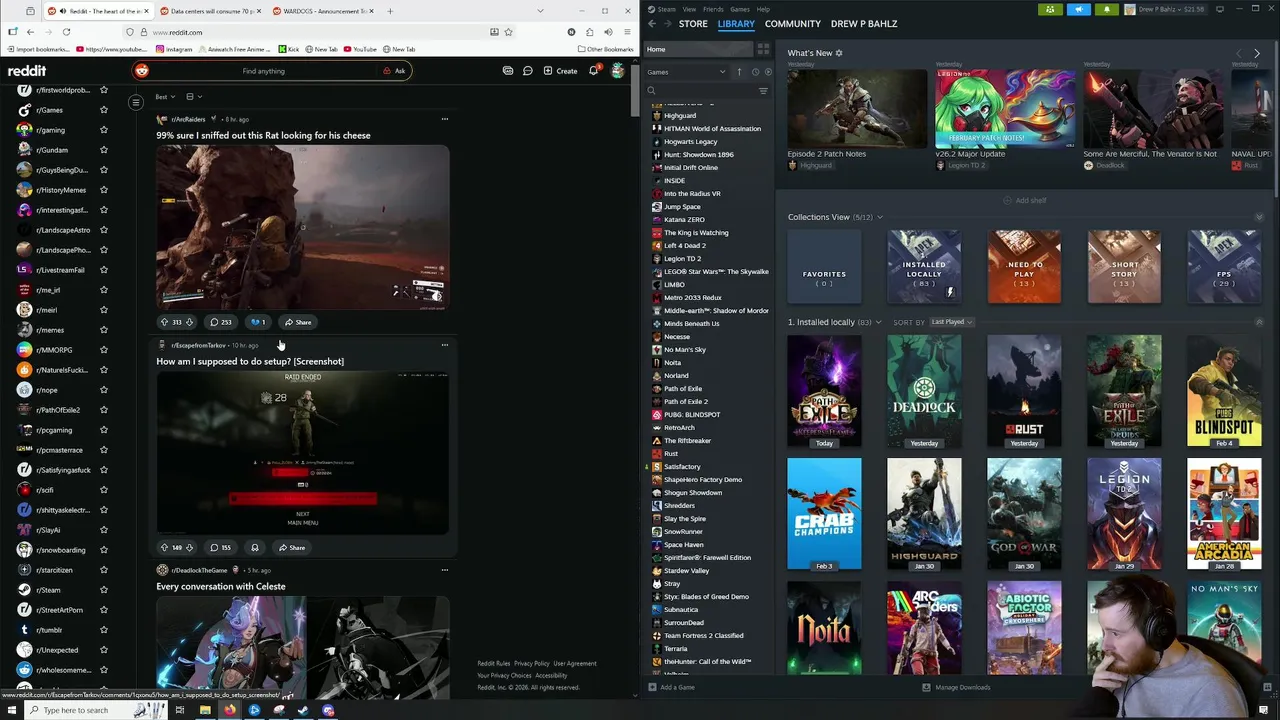
Task: Favorite r/Games with its star
Action: coord(103,110)
